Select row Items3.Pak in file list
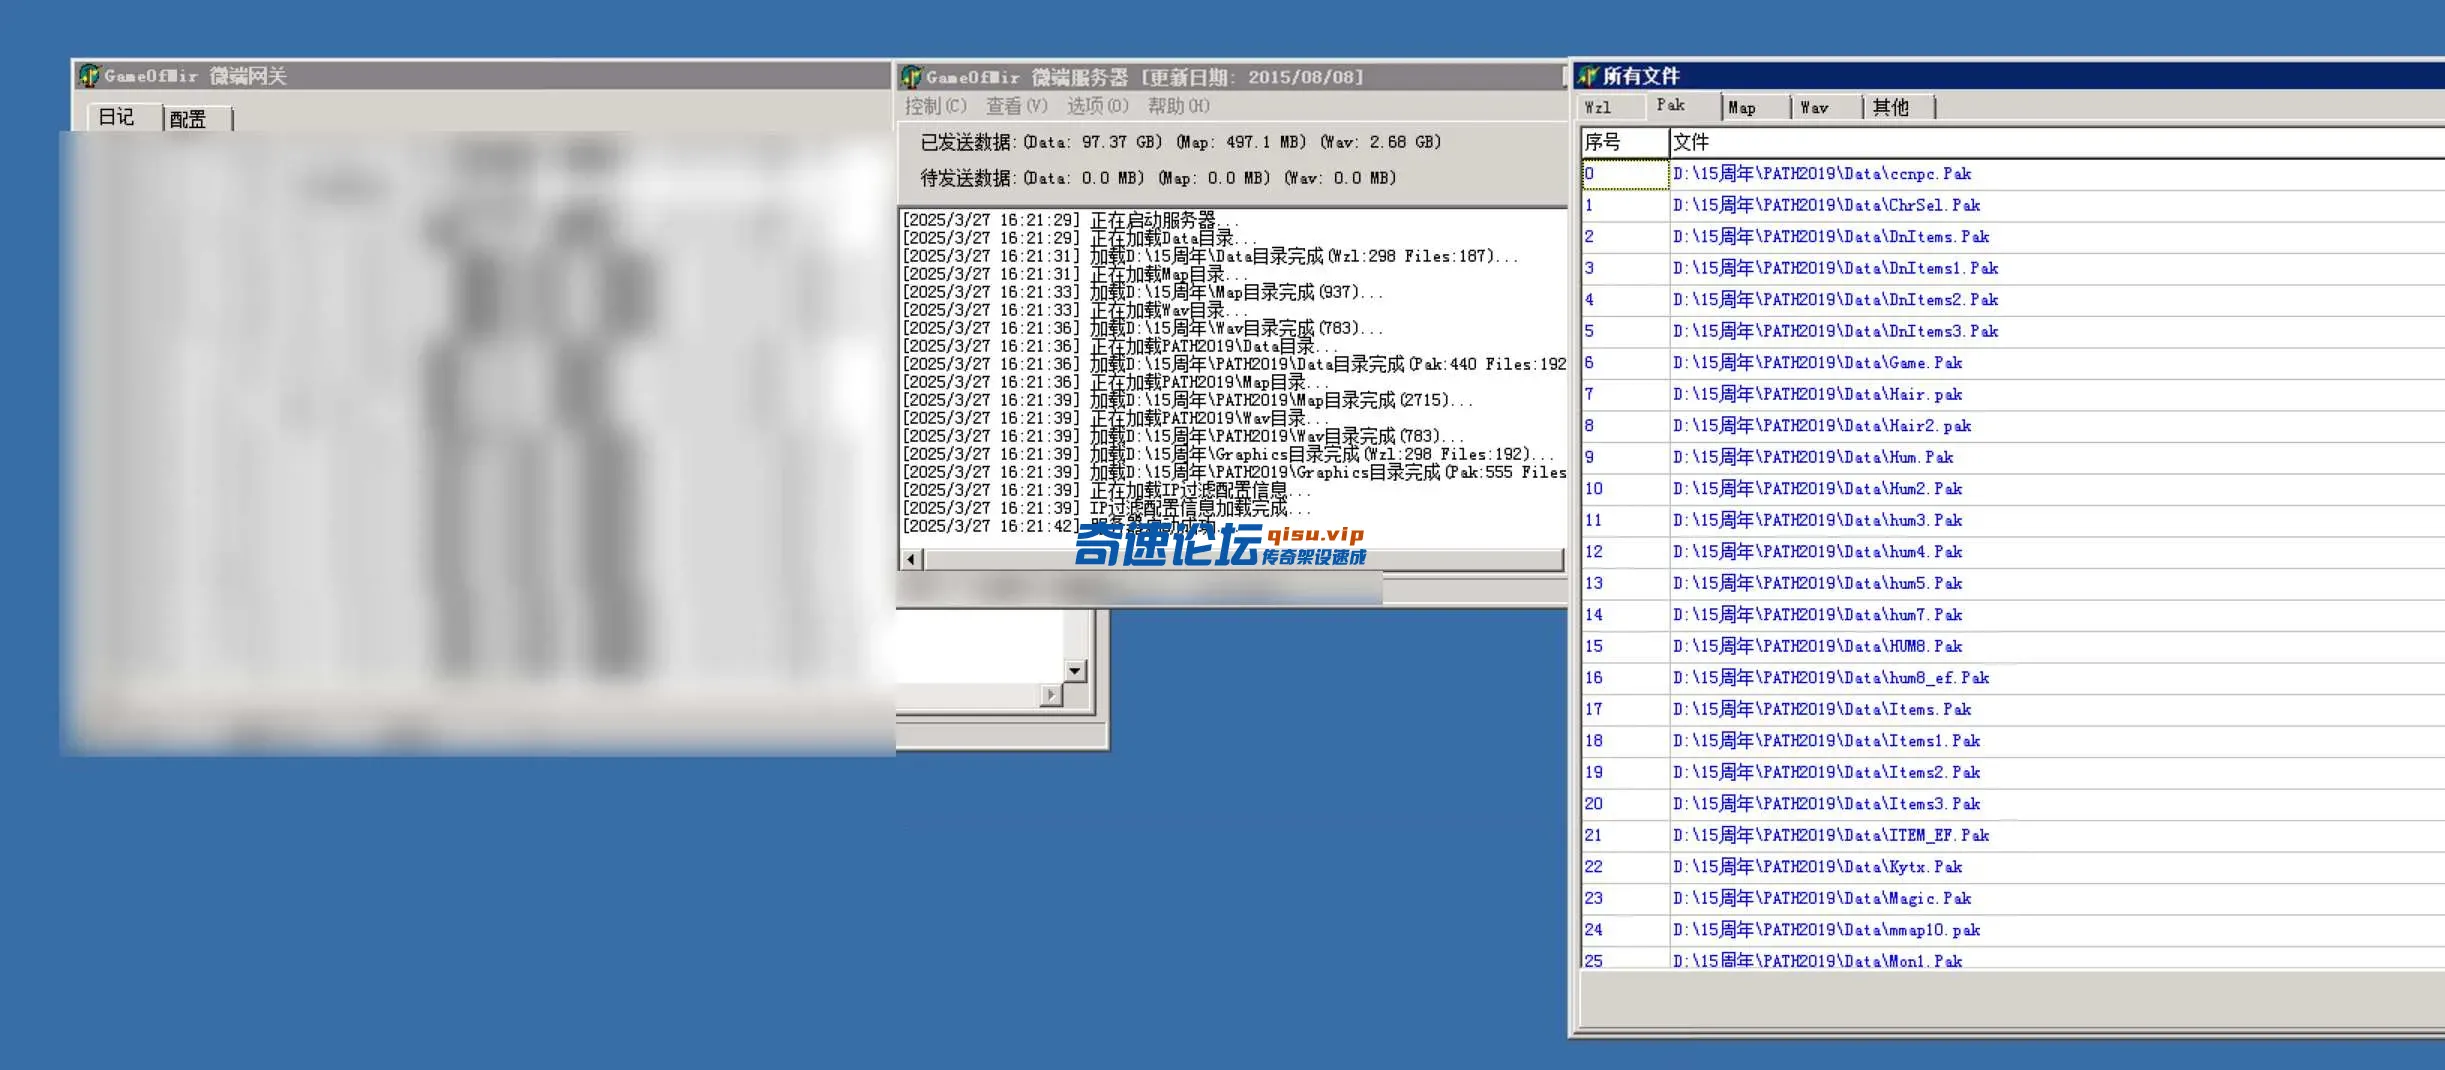Viewport: 2445px width, 1070px height. pyautogui.click(x=2013, y=804)
